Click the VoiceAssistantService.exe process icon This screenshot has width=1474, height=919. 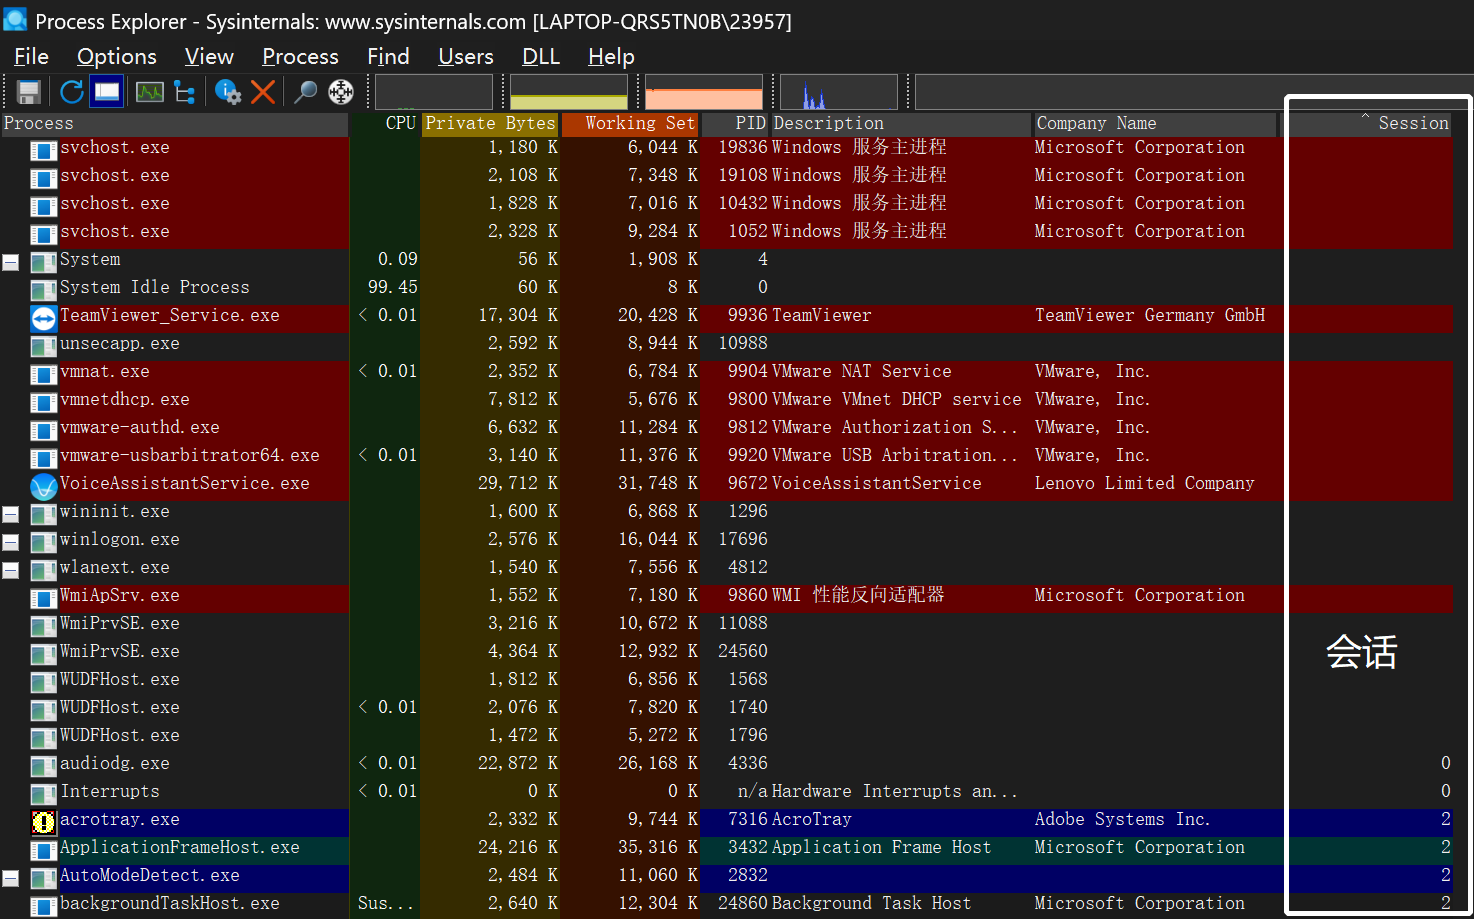pyautogui.click(x=44, y=487)
